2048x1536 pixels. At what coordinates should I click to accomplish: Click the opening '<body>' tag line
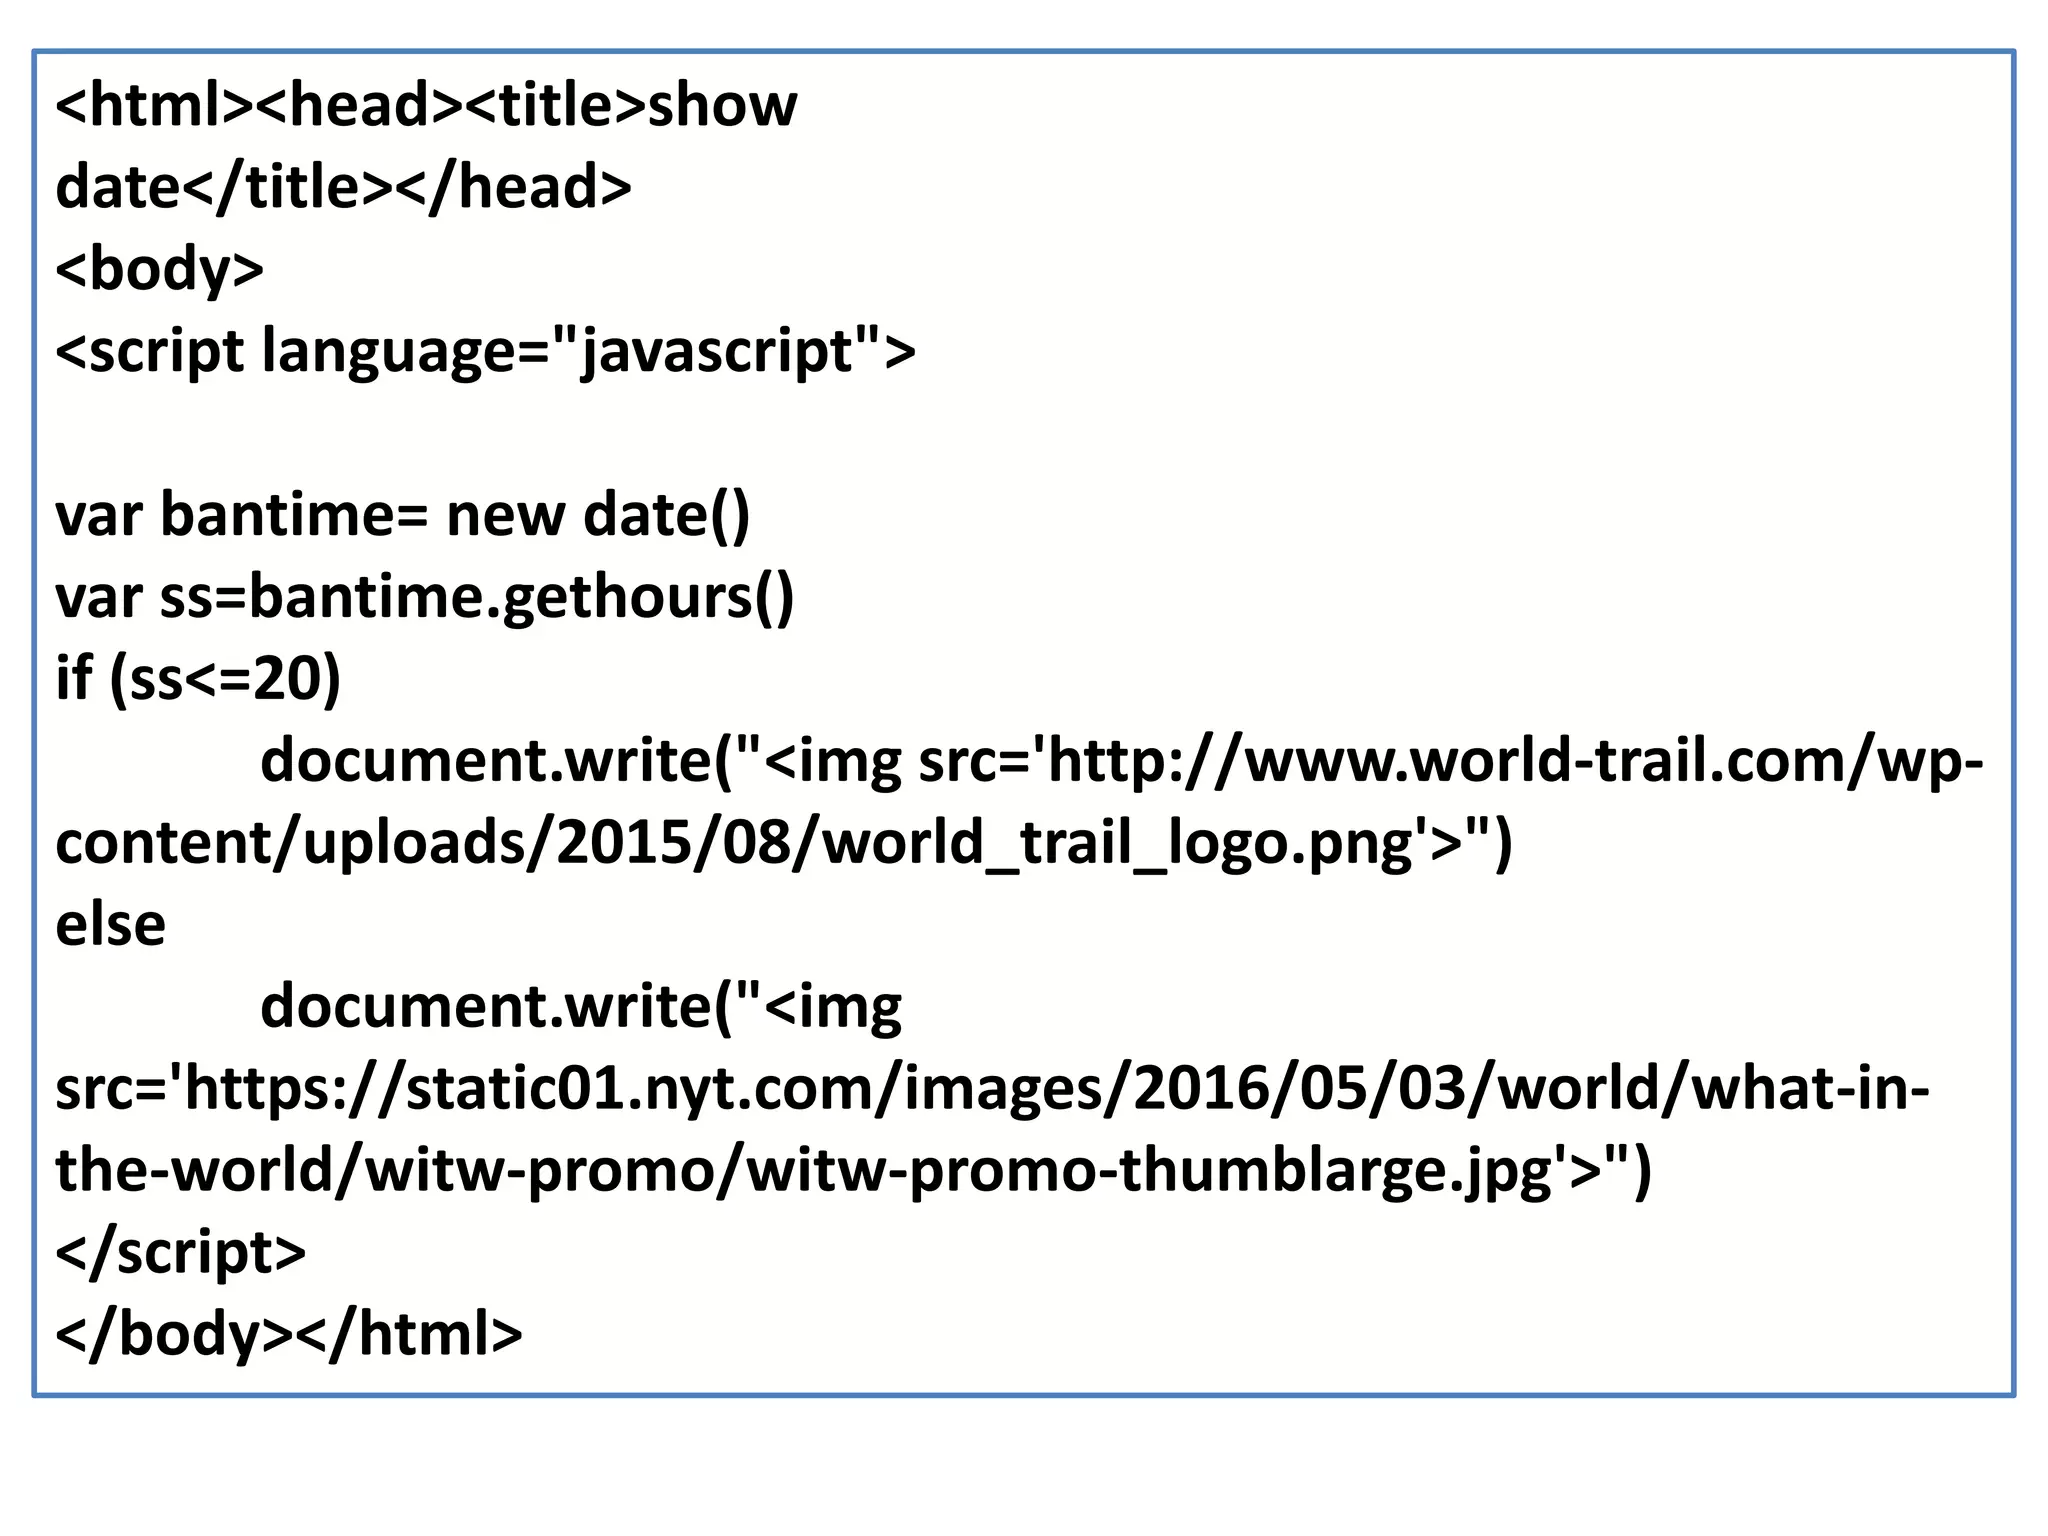(x=160, y=270)
